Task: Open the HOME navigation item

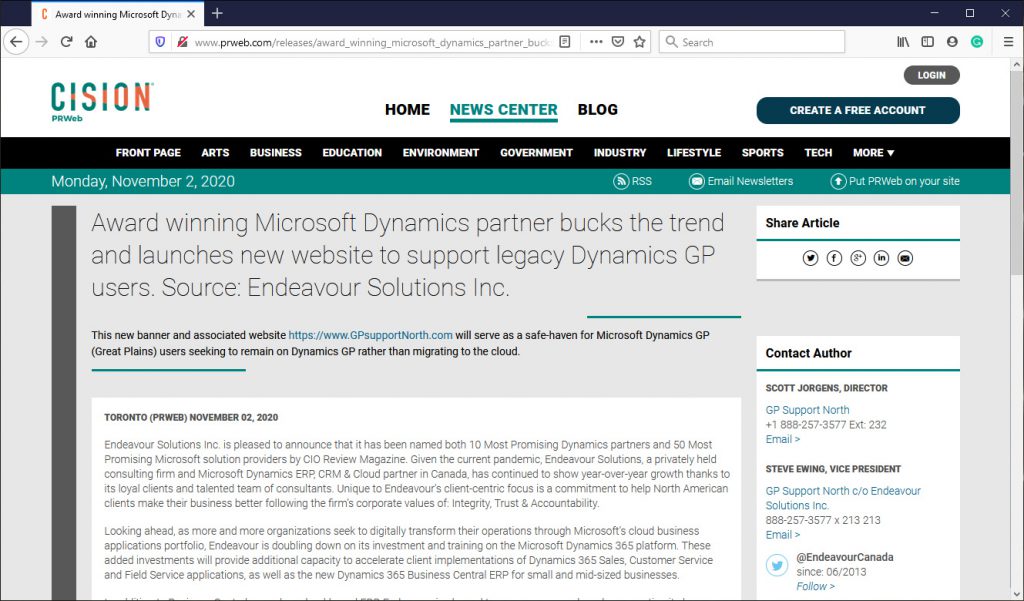Action: 407,109
